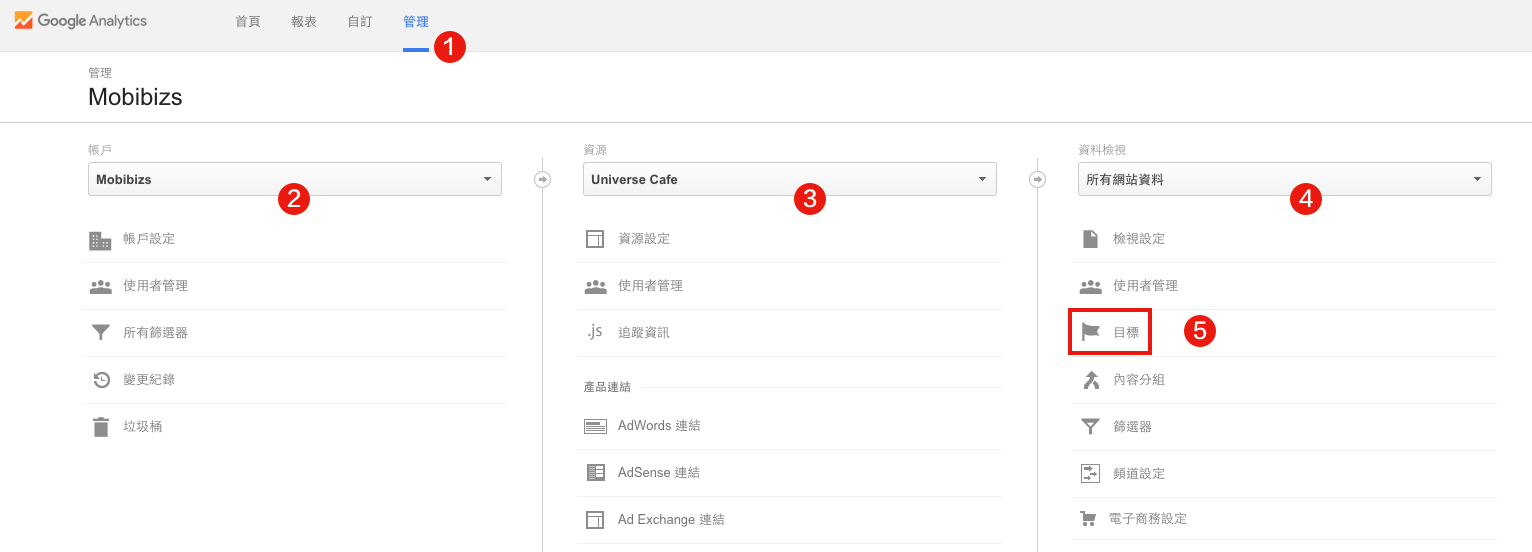Viewport: 1532px width, 552px height.
Task: Switch to the 自訂 tab
Action: click(x=360, y=21)
